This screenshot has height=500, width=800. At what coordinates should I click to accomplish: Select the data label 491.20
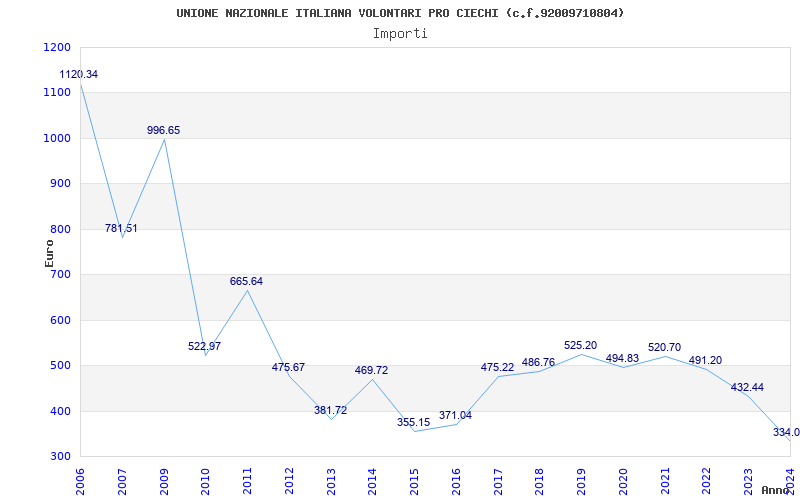tap(706, 360)
